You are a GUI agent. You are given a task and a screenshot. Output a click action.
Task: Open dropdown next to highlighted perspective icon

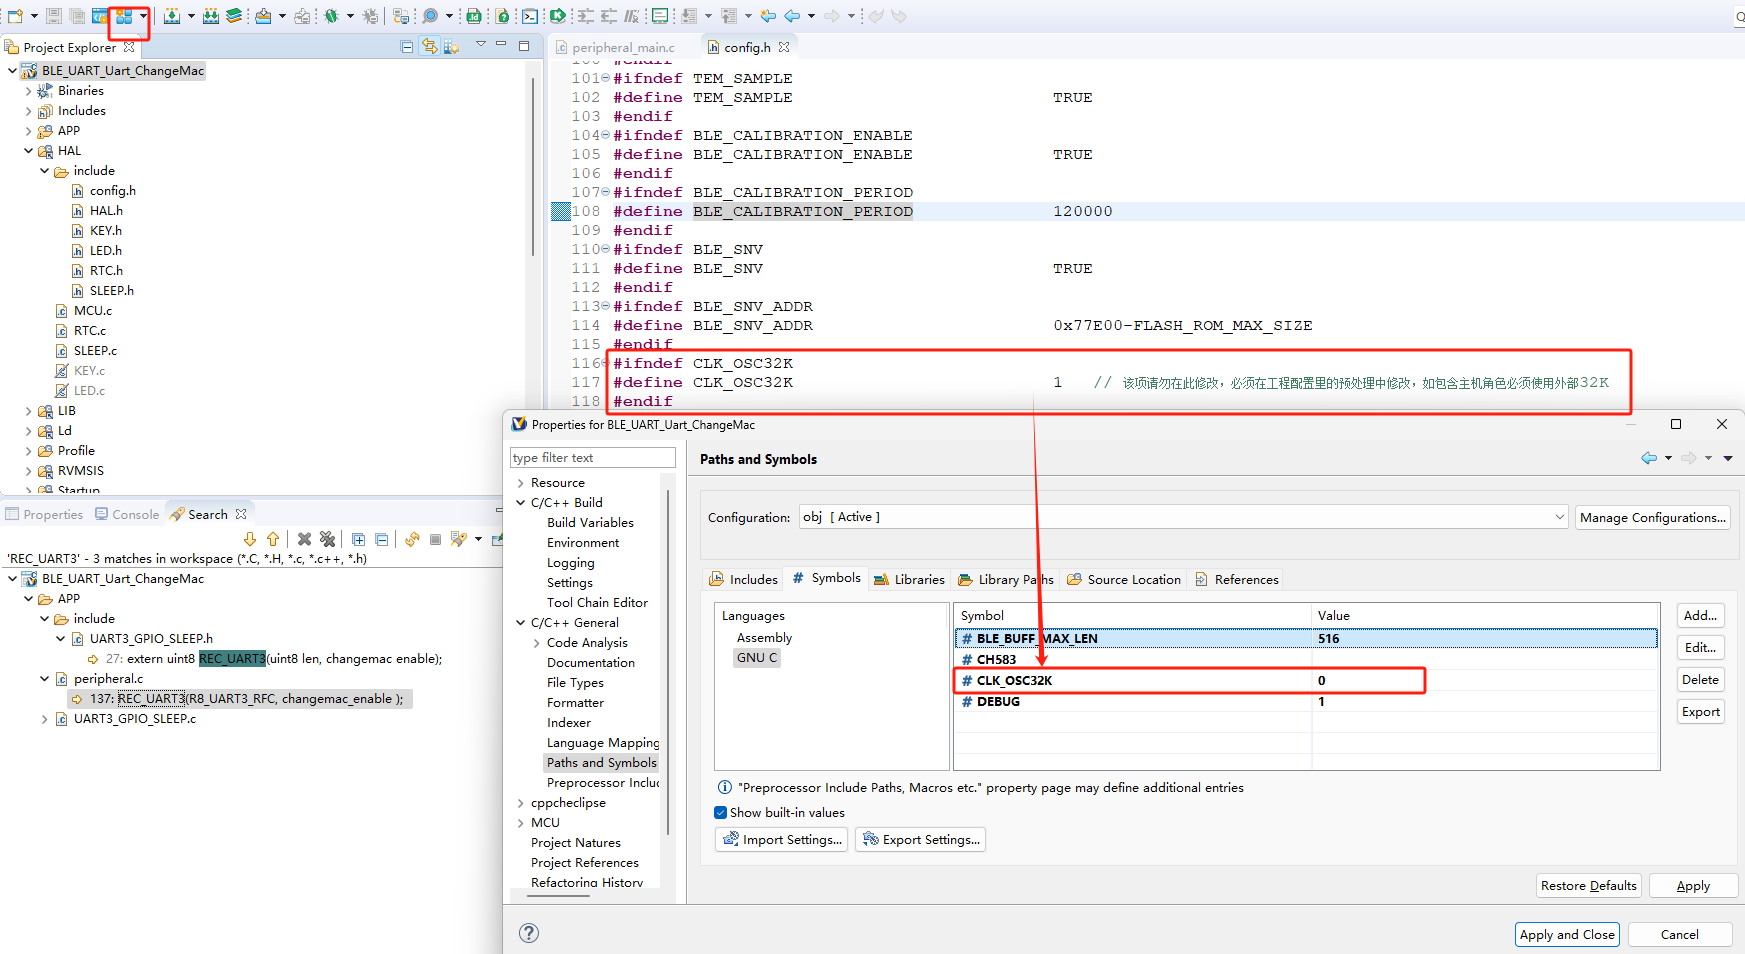click(x=143, y=16)
